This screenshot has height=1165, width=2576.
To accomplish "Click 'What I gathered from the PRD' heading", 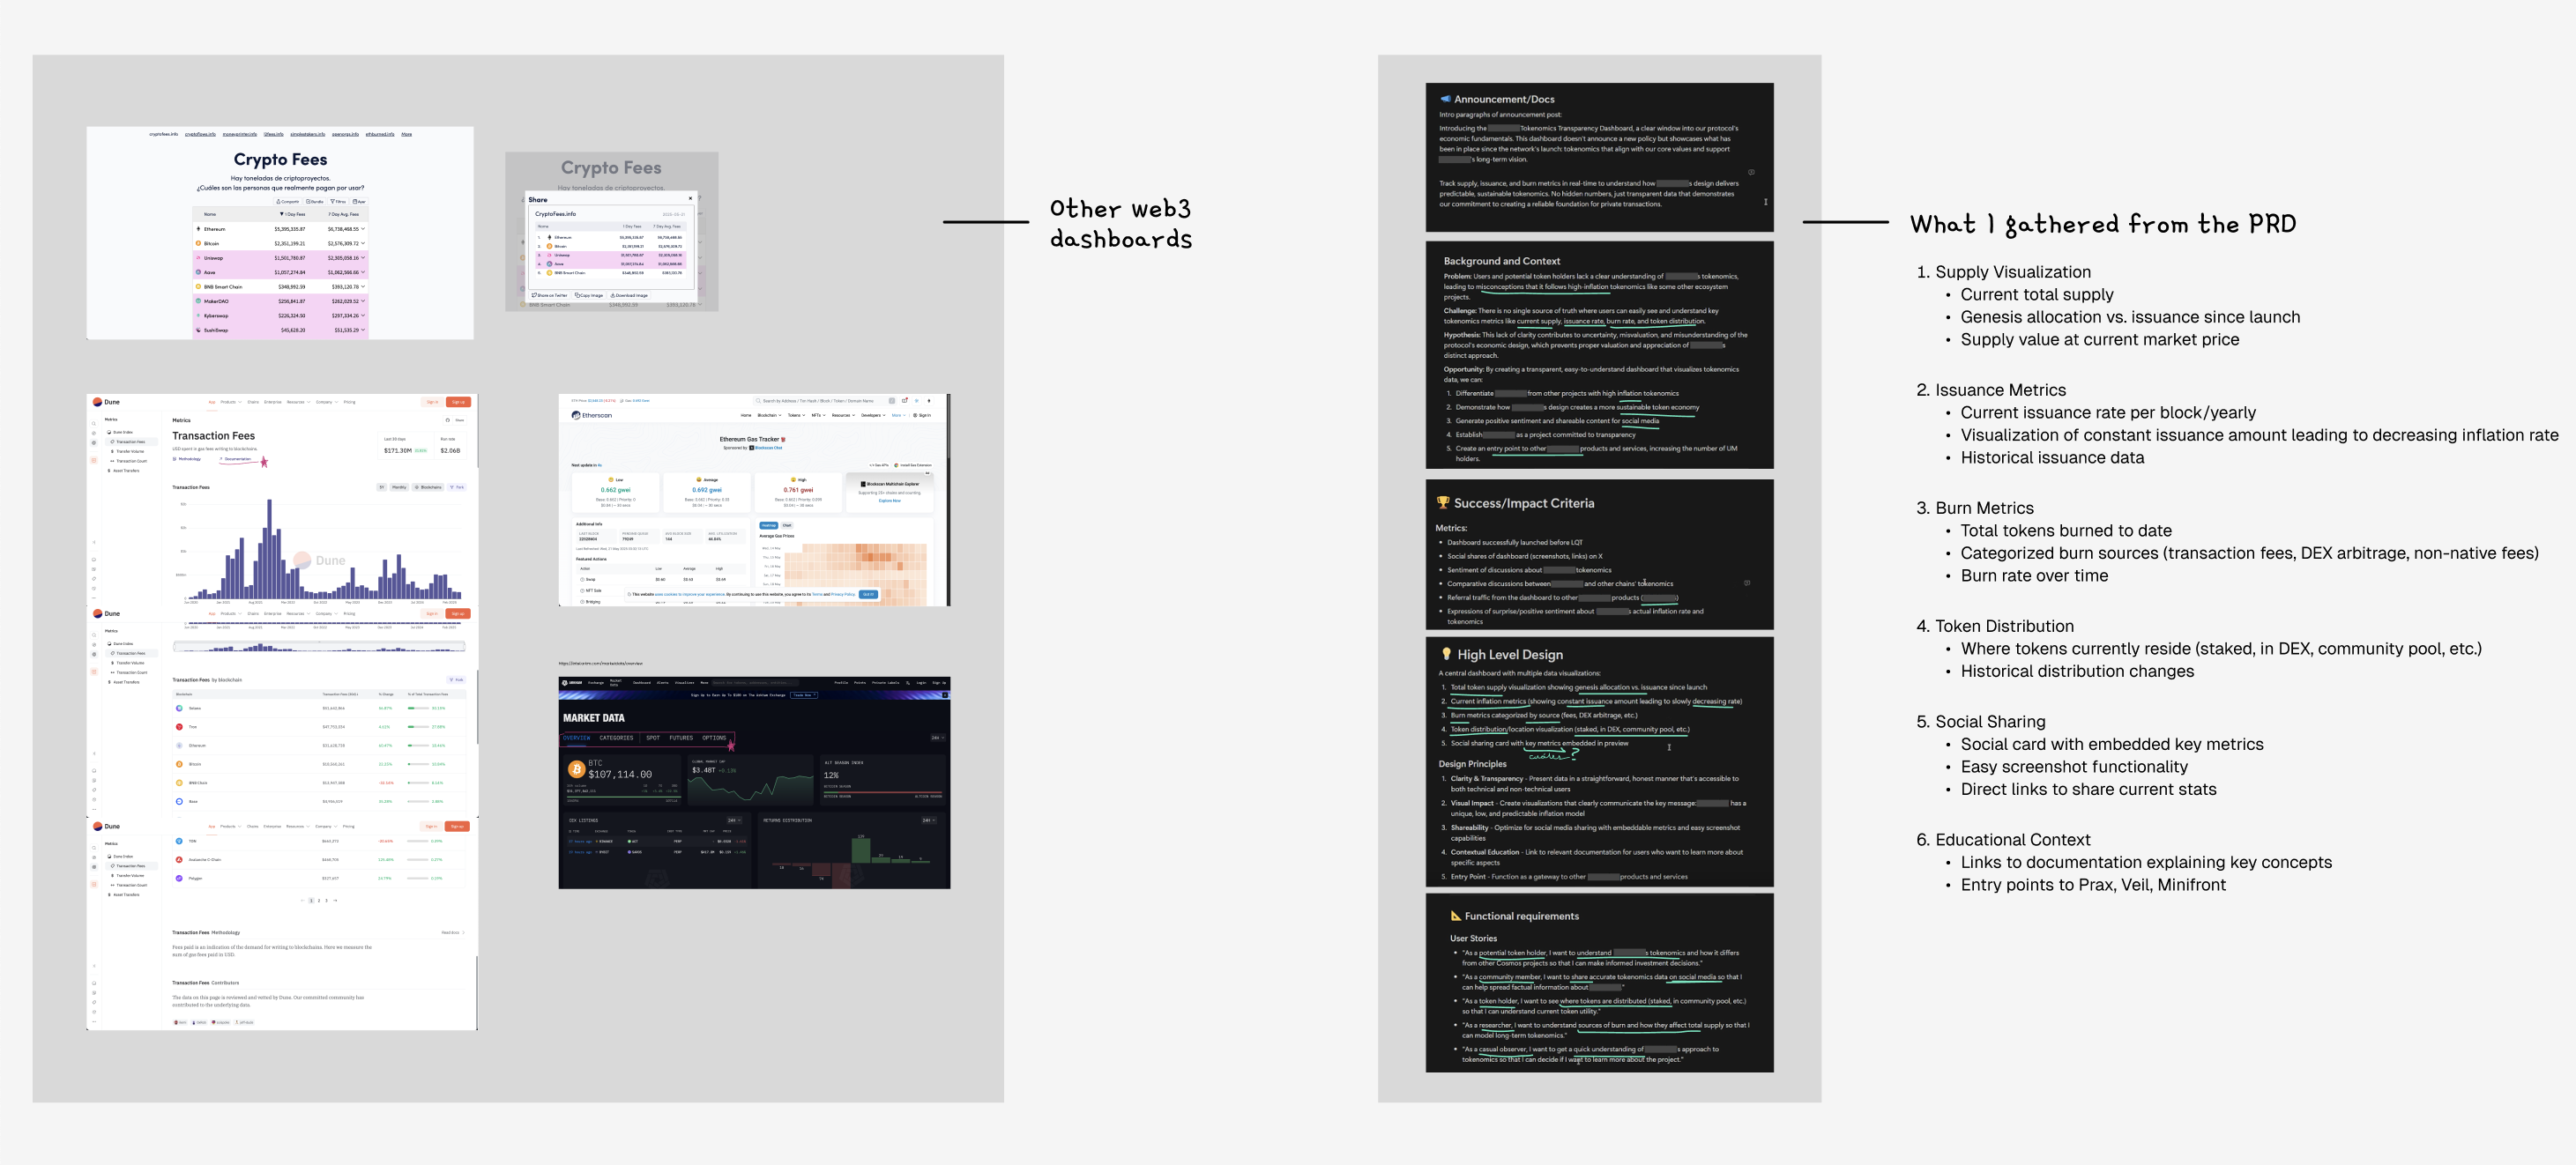I will point(2103,224).
